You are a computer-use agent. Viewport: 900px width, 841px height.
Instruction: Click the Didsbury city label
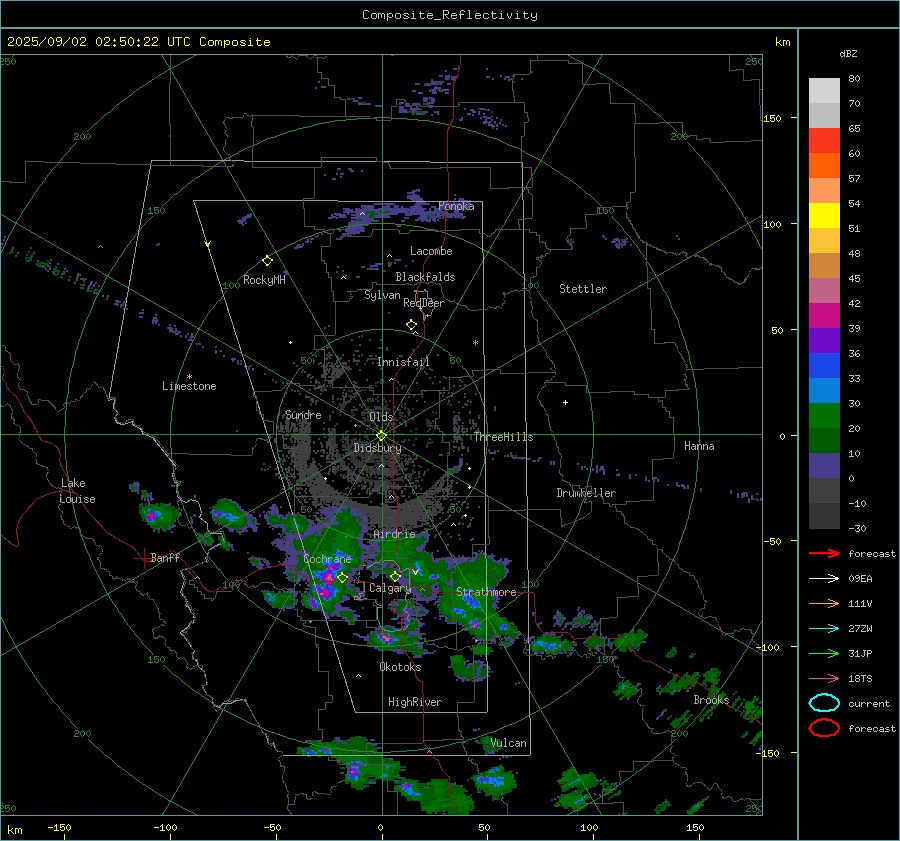pyautogui.click(x=377, y=448)
